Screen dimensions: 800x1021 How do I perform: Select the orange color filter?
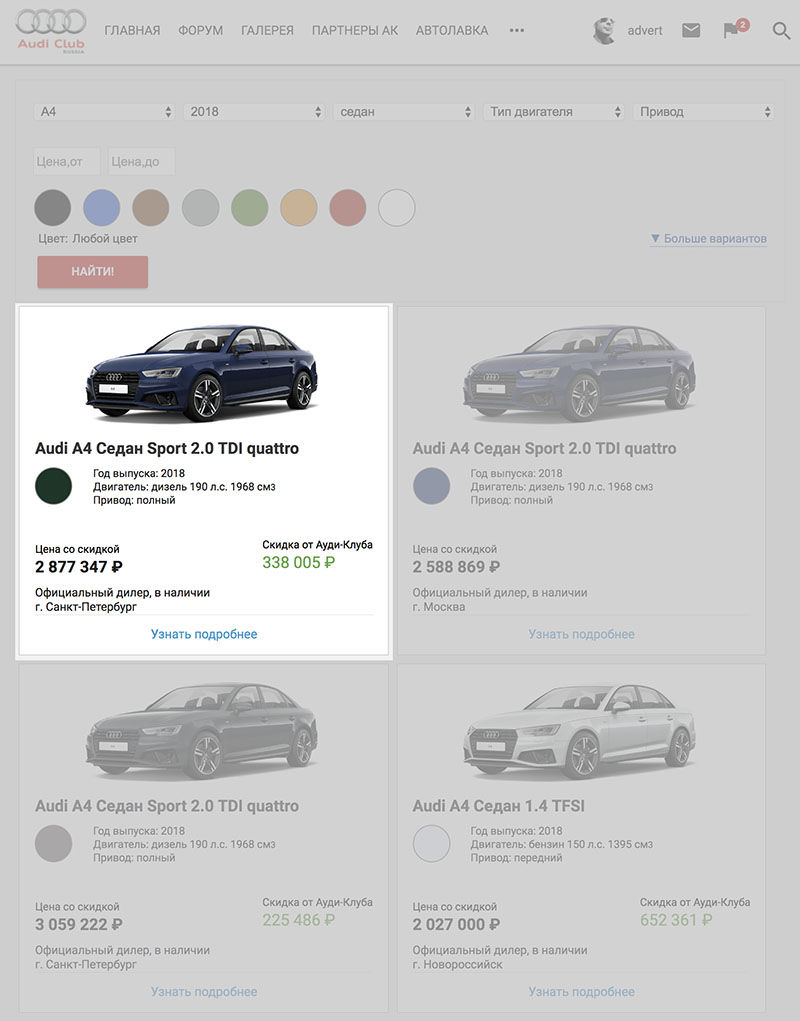coord(299,208)
